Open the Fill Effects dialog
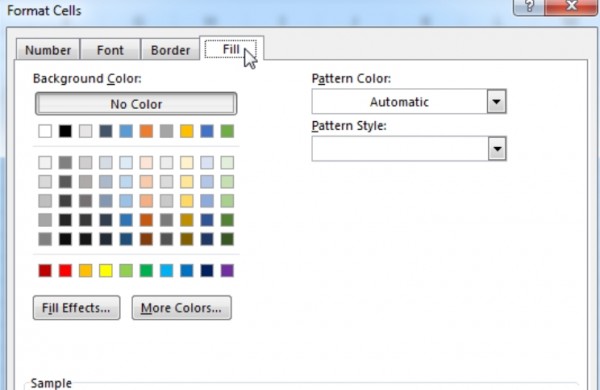600x390 pixels. coord(76,308)
